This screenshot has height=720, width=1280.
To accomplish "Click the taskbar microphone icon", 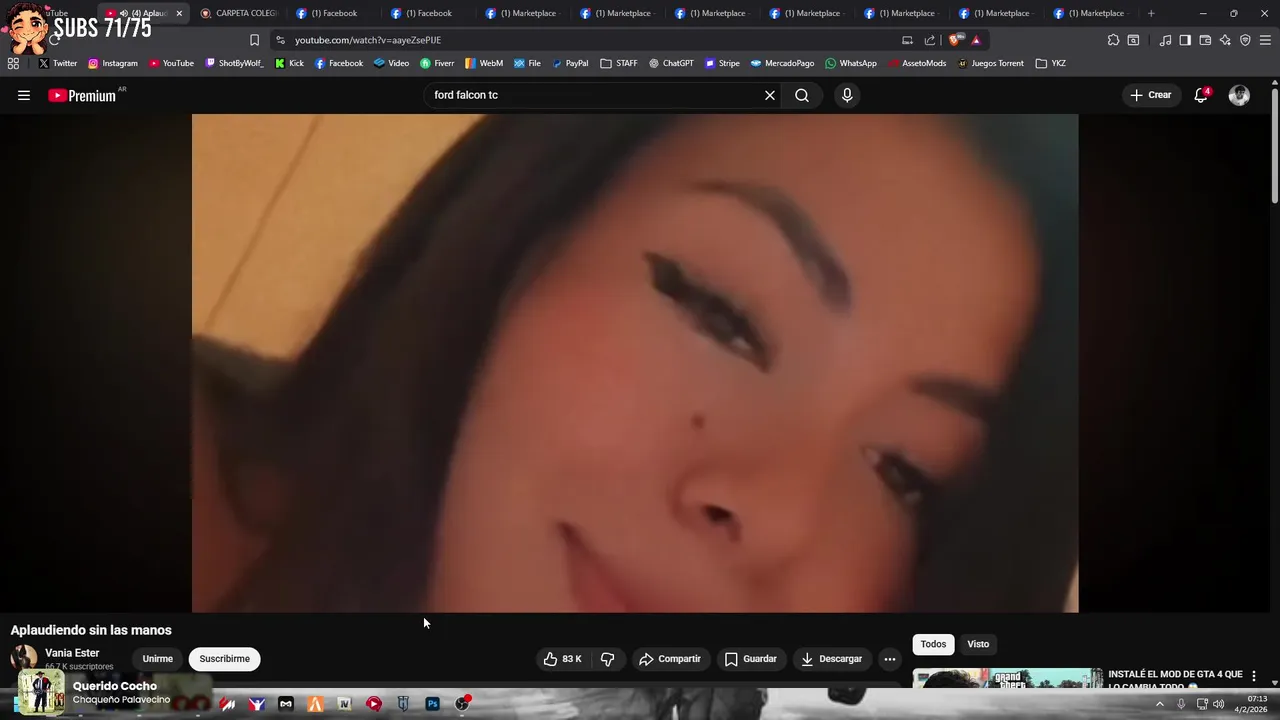I will [x=1181, y=704].
